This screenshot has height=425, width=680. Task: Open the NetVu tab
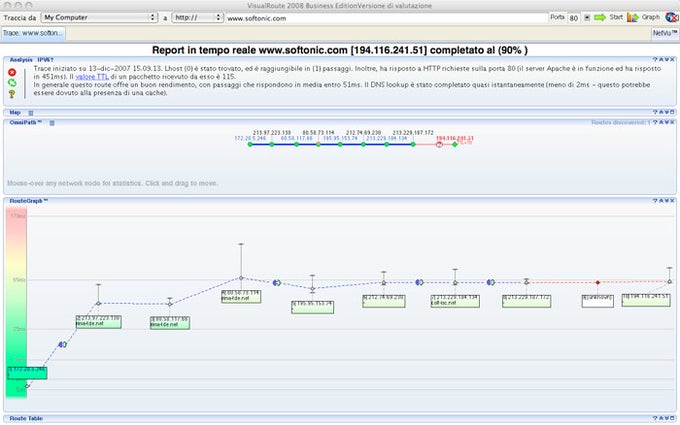click(665, 33)
